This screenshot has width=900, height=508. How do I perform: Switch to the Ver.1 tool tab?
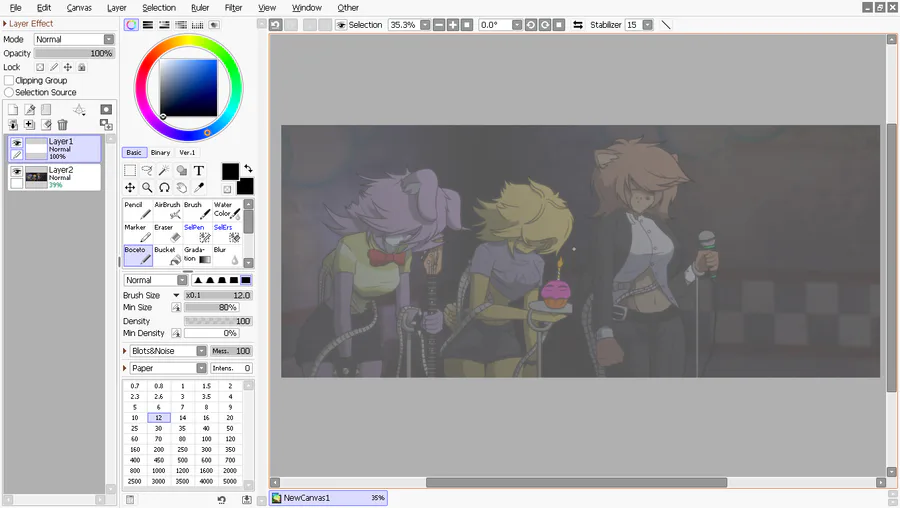[x=187, y=153]
